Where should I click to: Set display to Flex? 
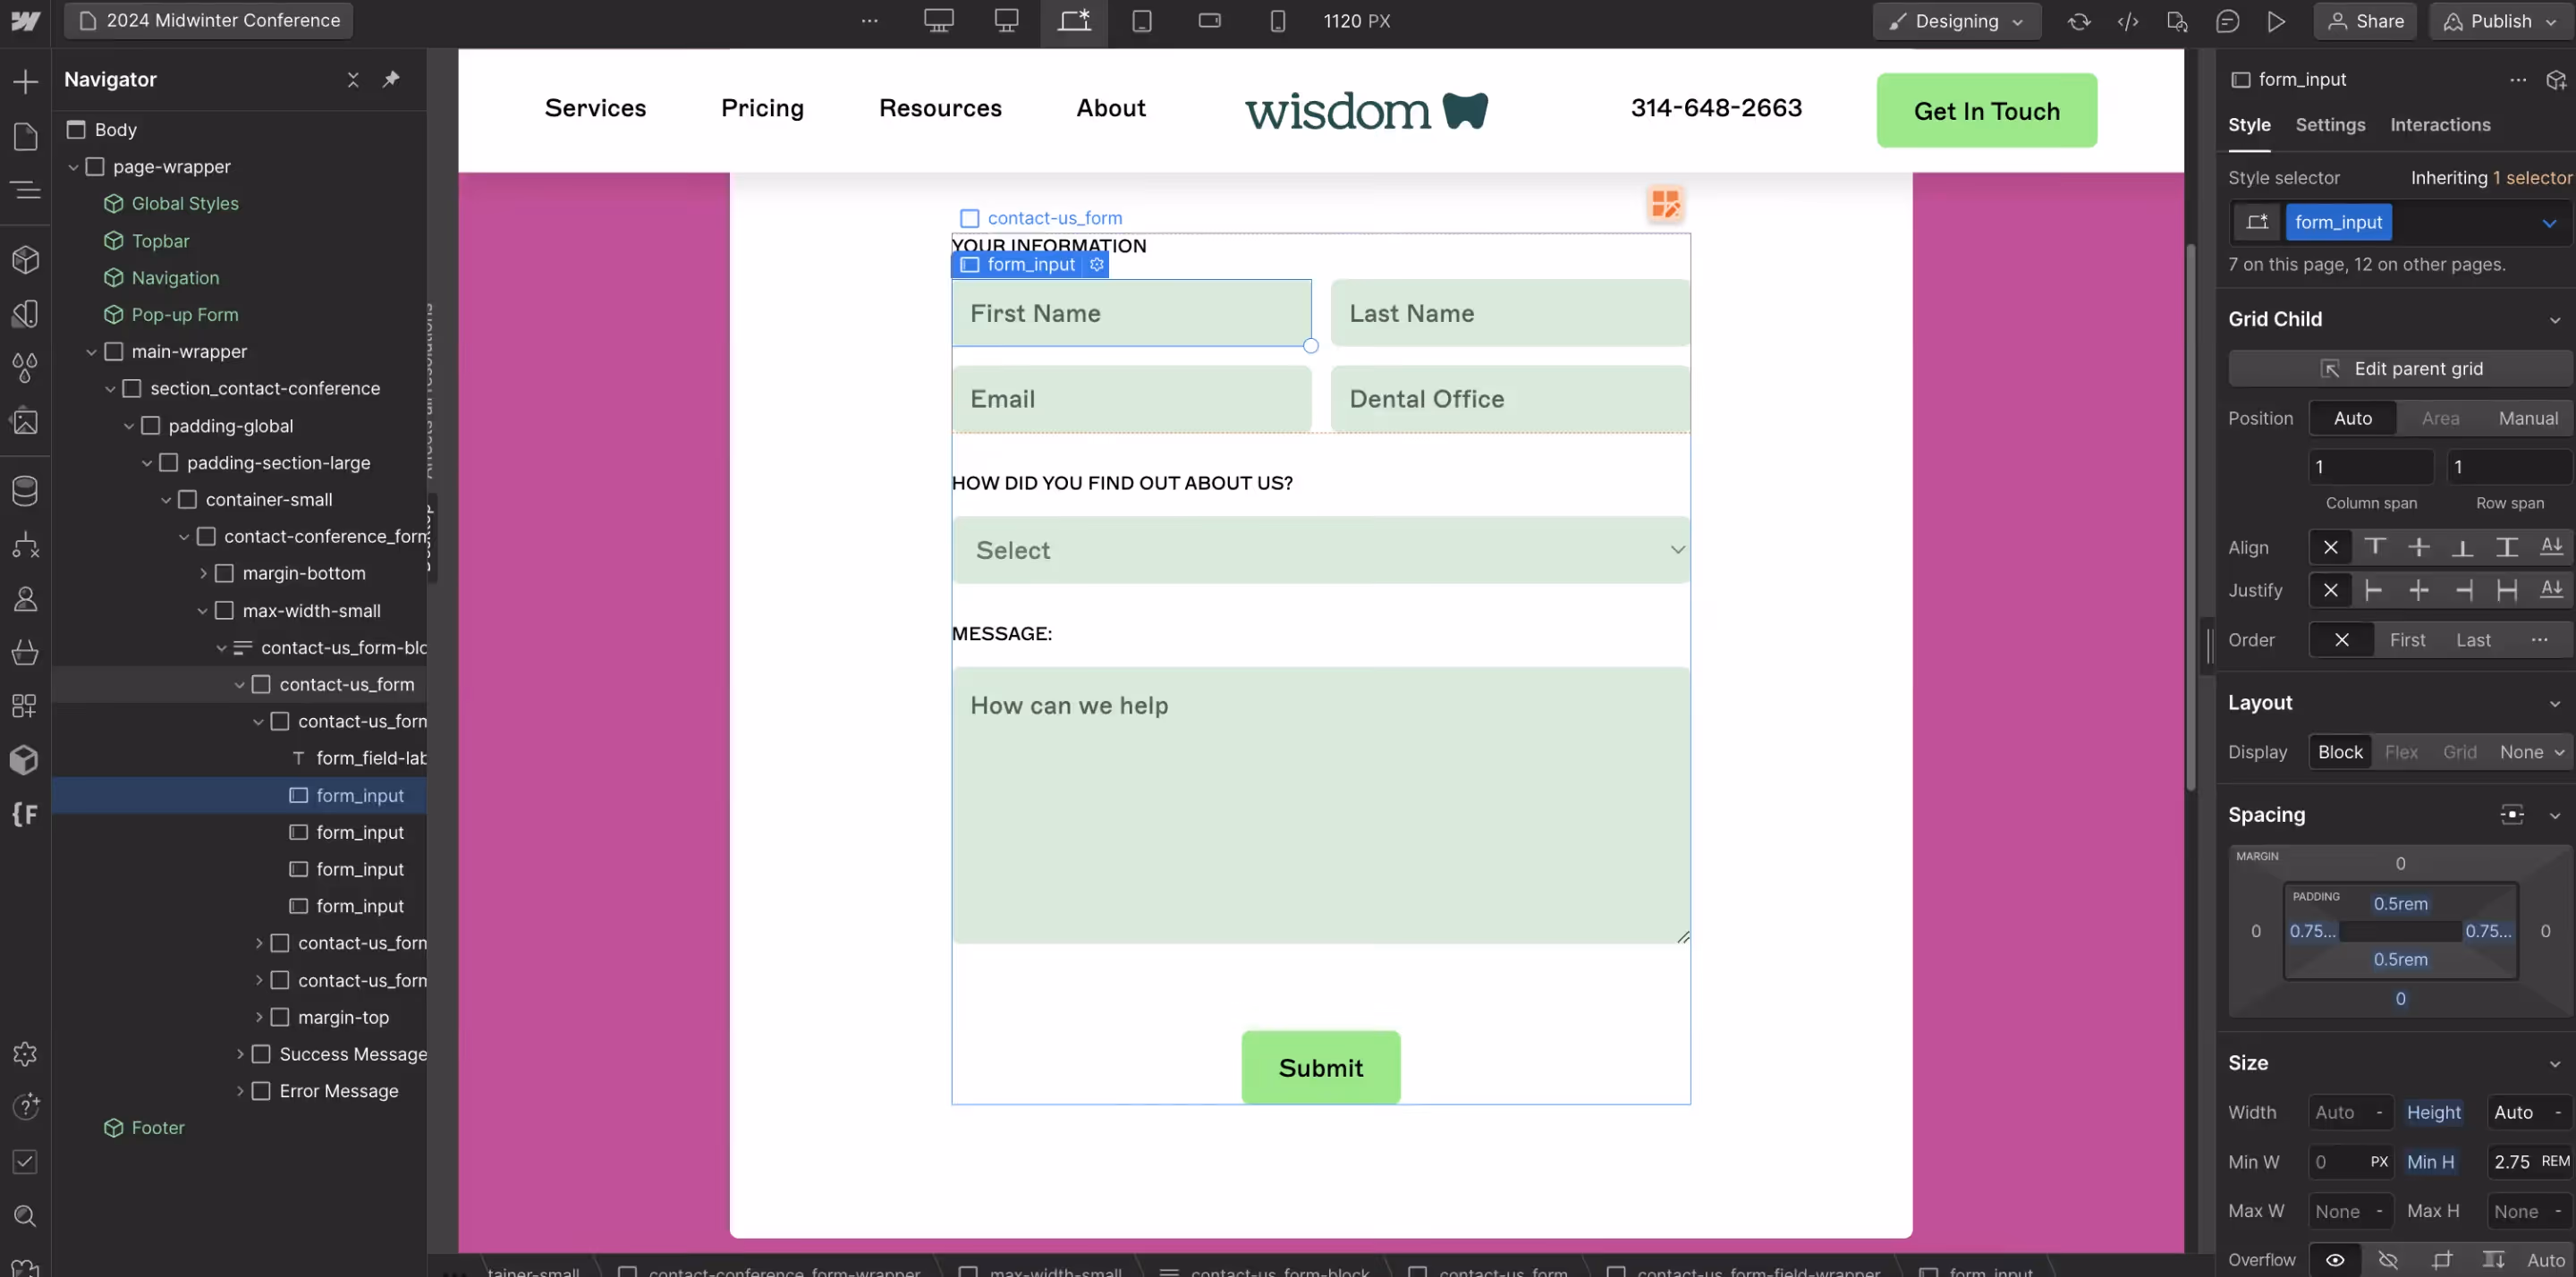click(x=2401, y=752)
